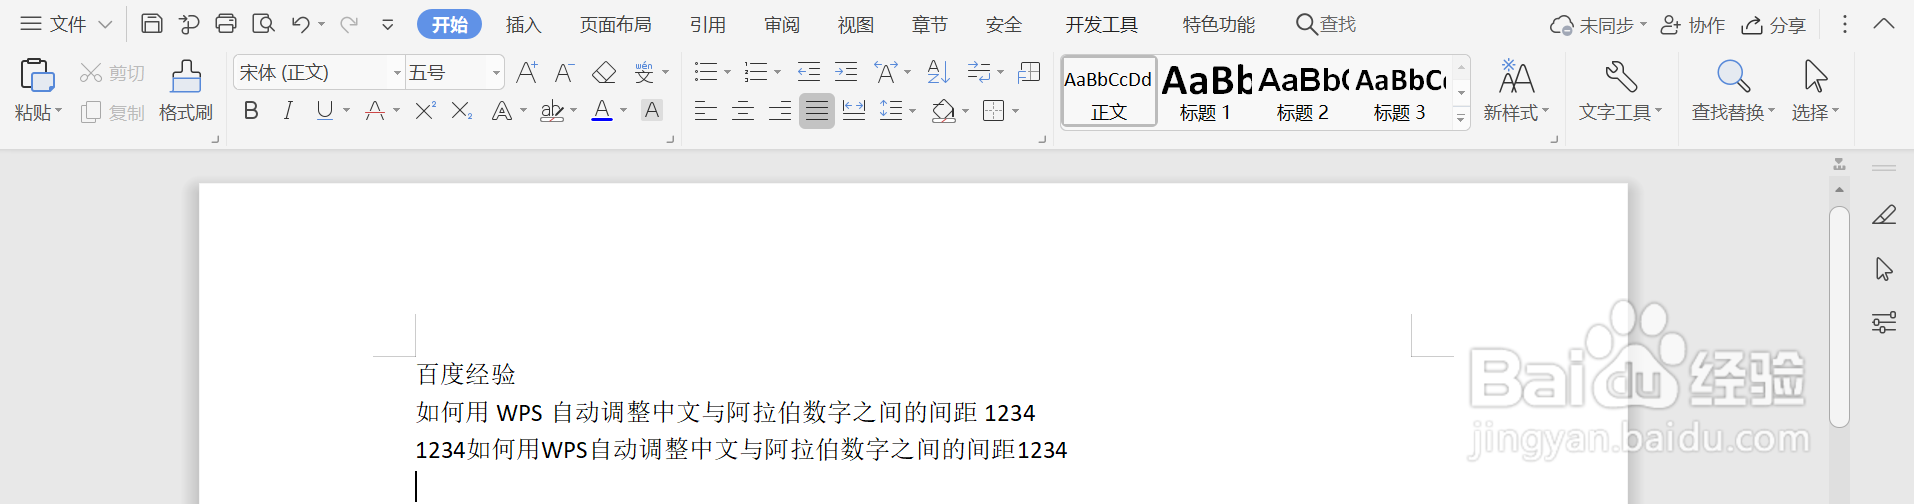
Task: Toggle Subscript formatting
Action: (x=461, y=111)
